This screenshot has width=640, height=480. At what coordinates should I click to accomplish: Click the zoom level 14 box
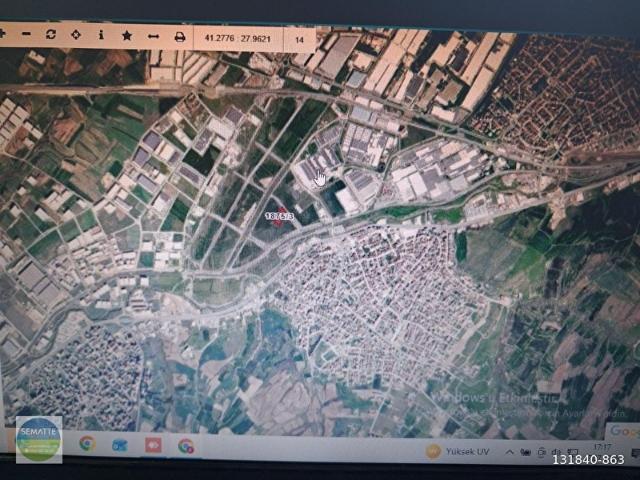tap(299, 40)
